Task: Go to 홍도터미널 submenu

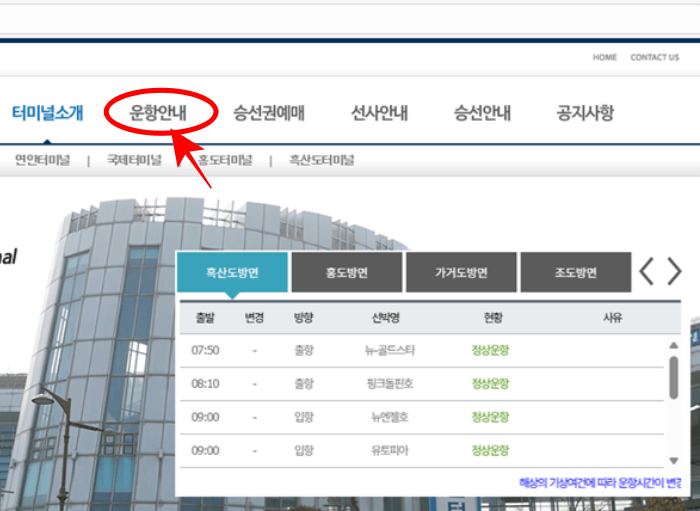Action: pyautogui.click(x=225, y=160)
